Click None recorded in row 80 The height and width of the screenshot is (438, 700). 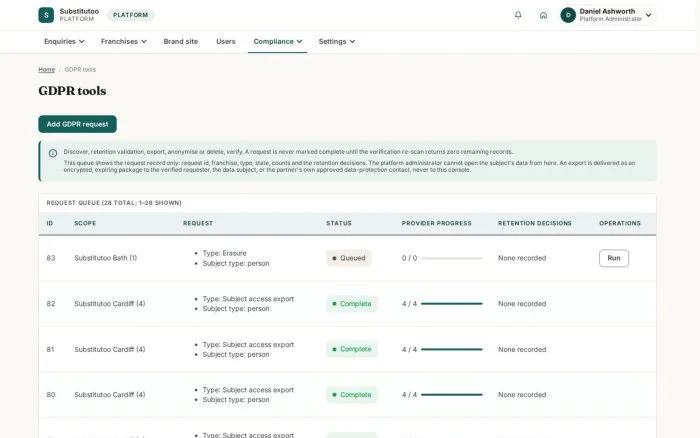point(522,395)
